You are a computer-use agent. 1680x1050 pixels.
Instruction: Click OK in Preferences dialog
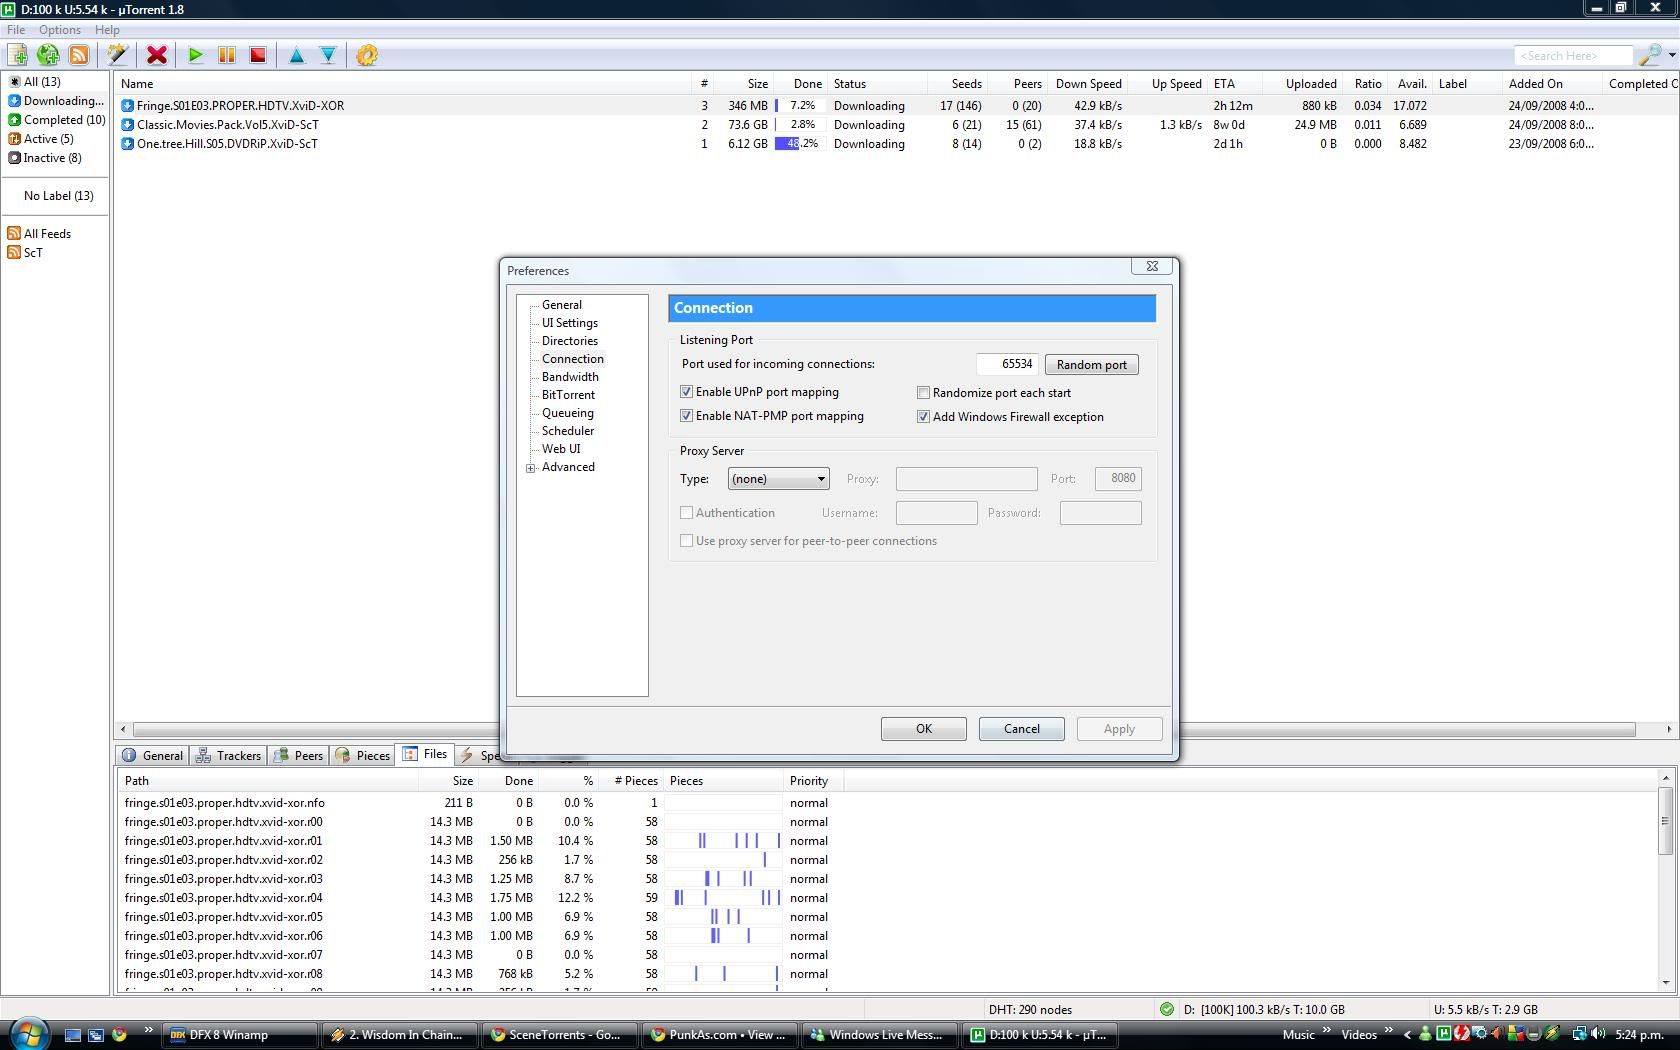coord(923,729)
